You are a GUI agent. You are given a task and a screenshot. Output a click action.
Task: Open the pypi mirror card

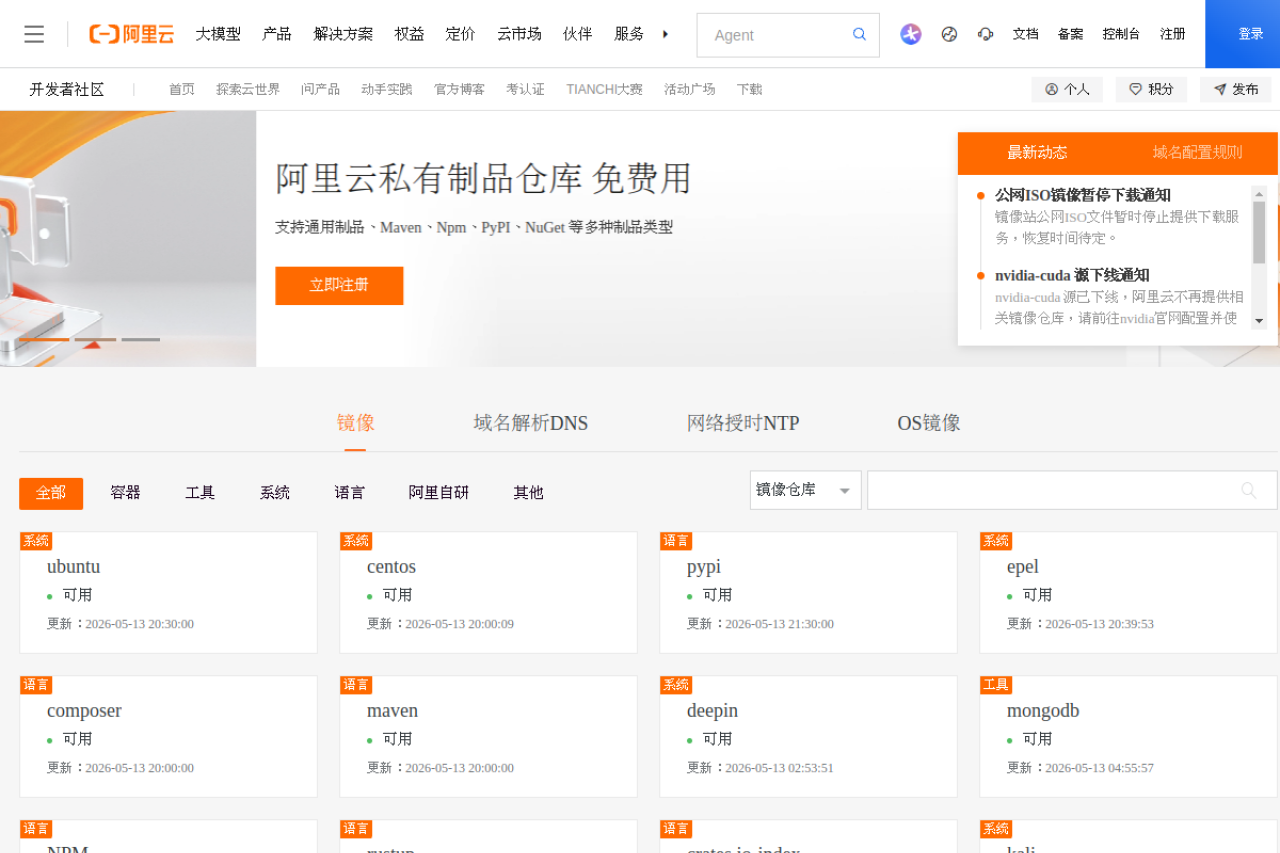808,592
